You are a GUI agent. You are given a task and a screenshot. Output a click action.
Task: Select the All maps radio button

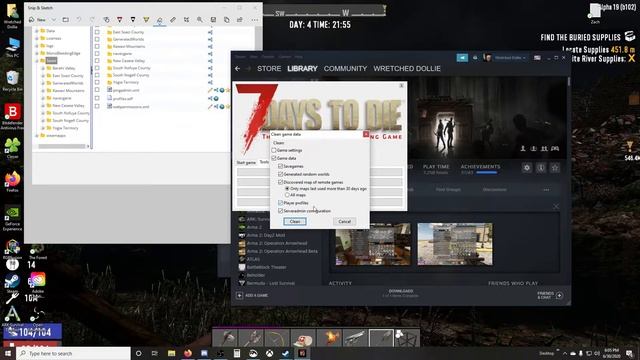[287, 195]
